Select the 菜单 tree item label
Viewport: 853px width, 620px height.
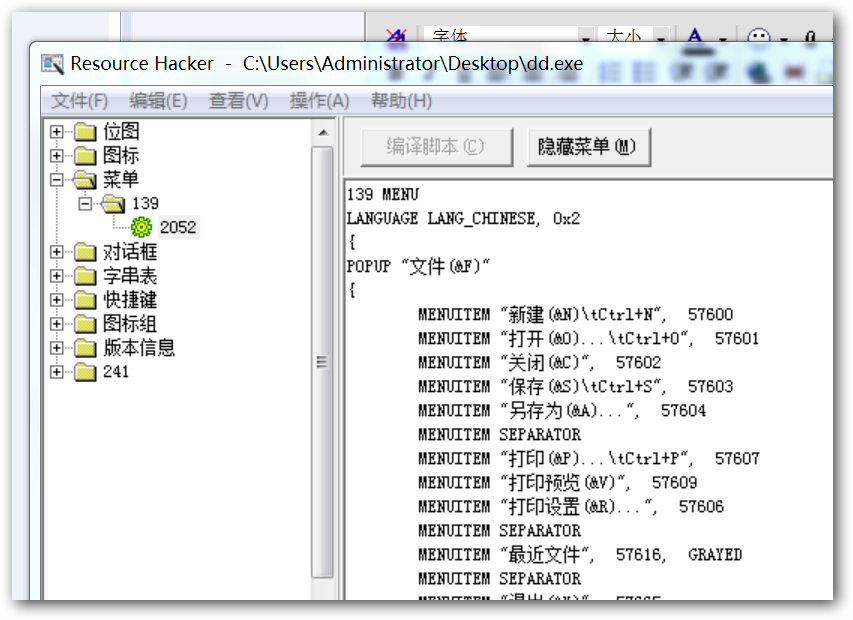[121, 179]
